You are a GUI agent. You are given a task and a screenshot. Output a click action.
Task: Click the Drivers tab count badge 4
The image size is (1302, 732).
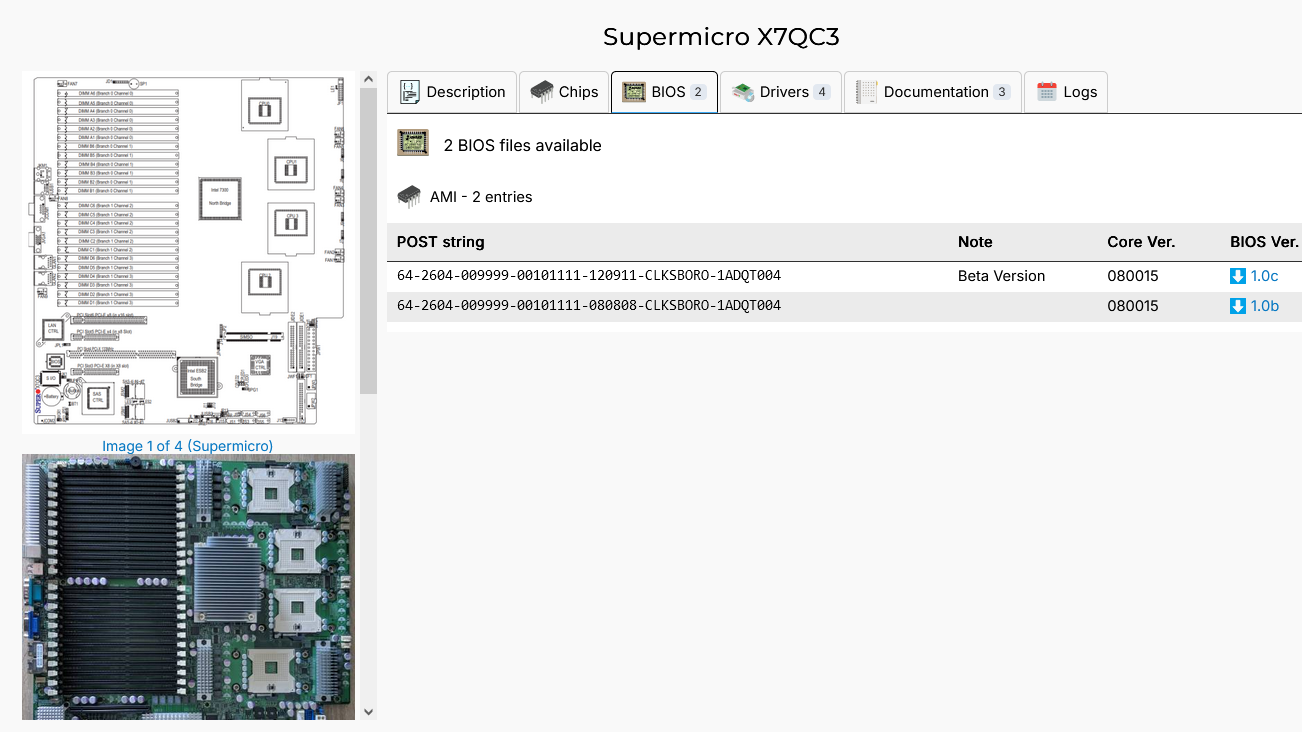click(x=822, y=92)
